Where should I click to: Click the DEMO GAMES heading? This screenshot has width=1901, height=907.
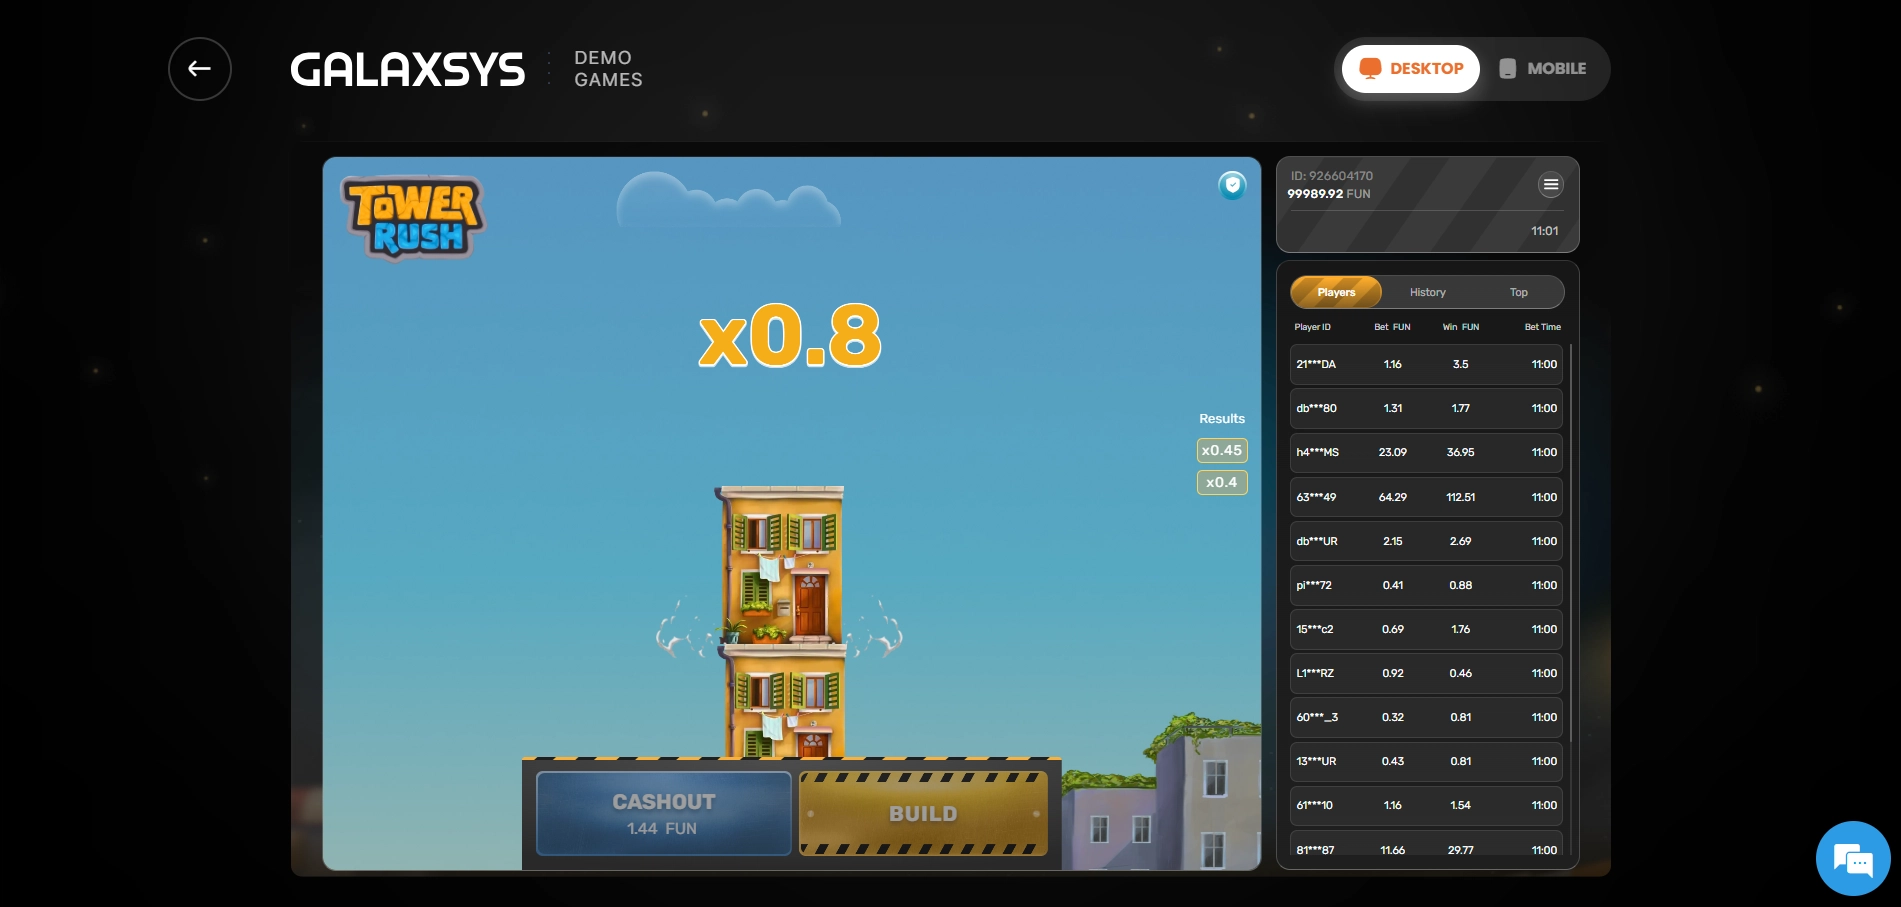click(608, 69)
